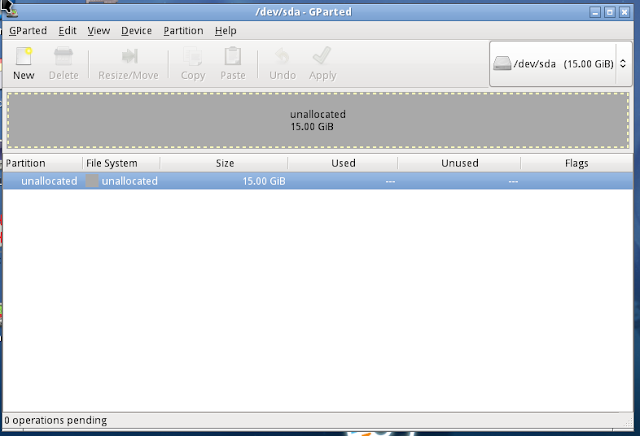Click the Paste partition toolbar icon
Screen dimensions: 640x436
[233, 56]
